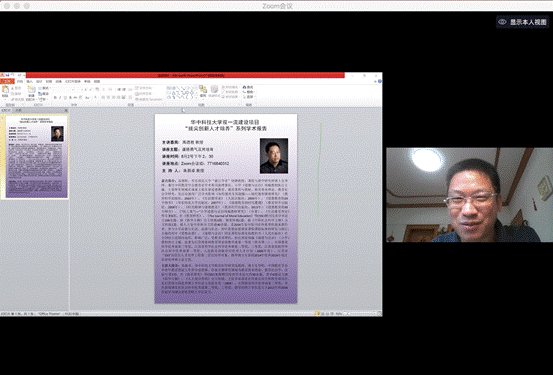The width and height of the screenshot is (553, 375).
Task: Open the Select dropdown in editing group
Action: point(249,96)
